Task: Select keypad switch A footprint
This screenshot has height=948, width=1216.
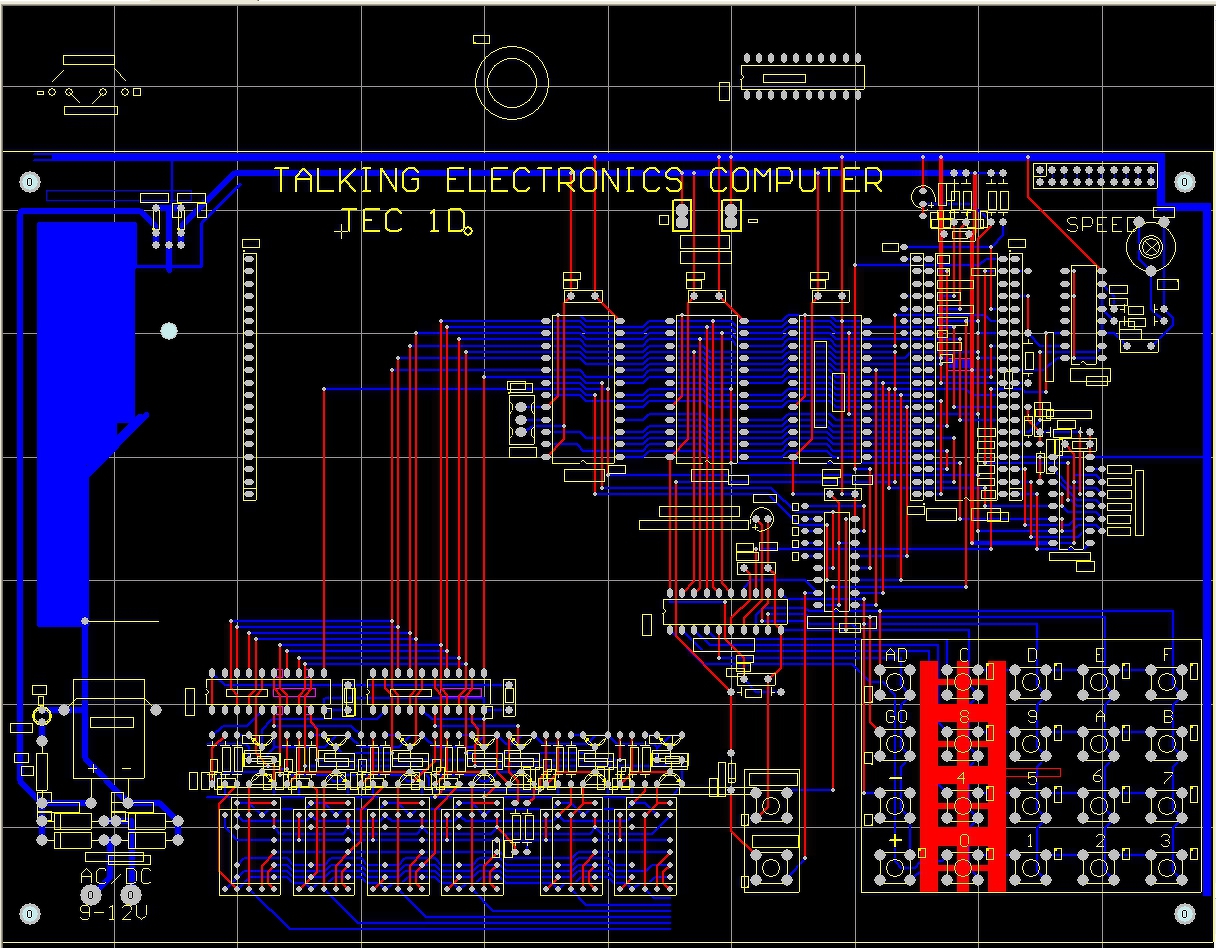Action: click(1099, 744)
